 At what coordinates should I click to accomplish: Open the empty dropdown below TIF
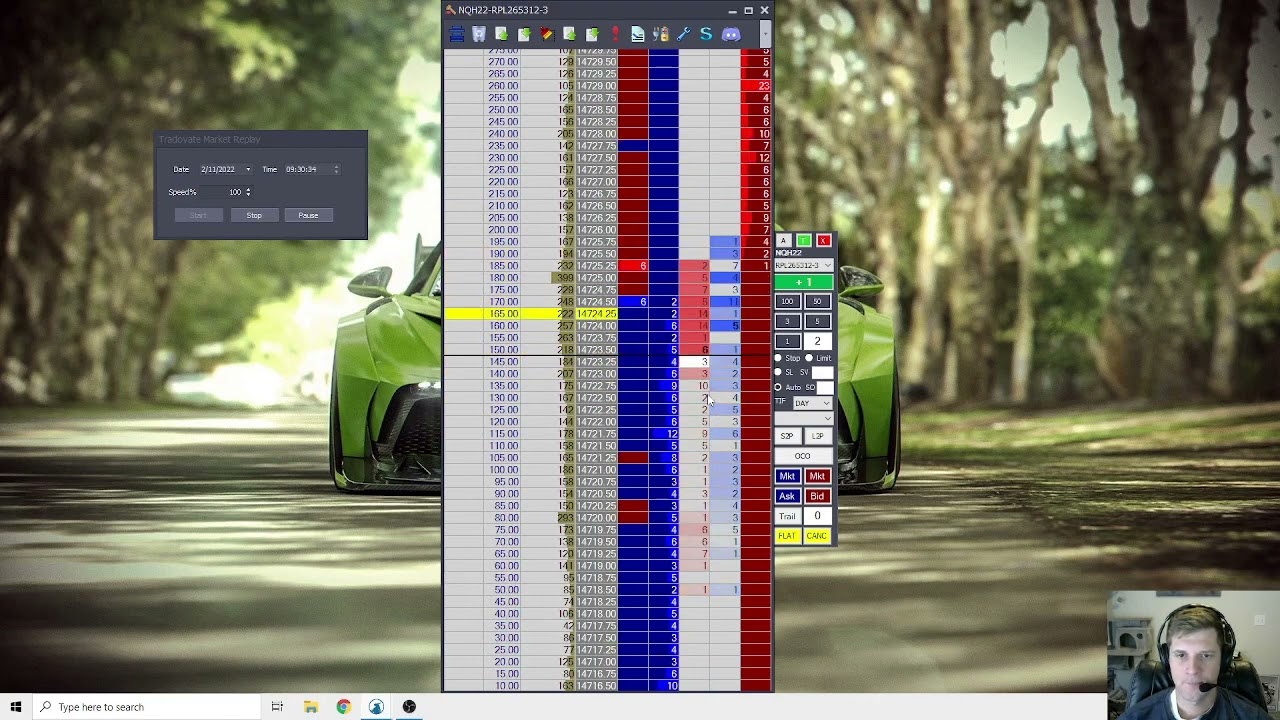[804, 418]
